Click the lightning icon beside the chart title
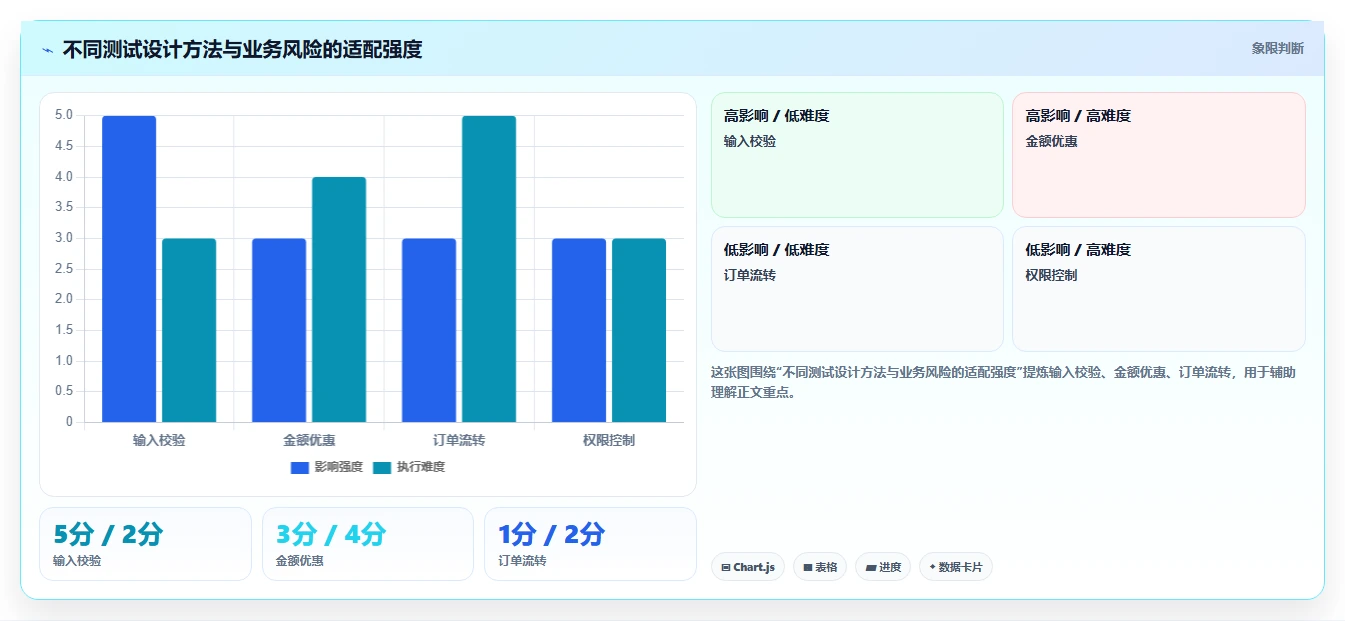 48,50
